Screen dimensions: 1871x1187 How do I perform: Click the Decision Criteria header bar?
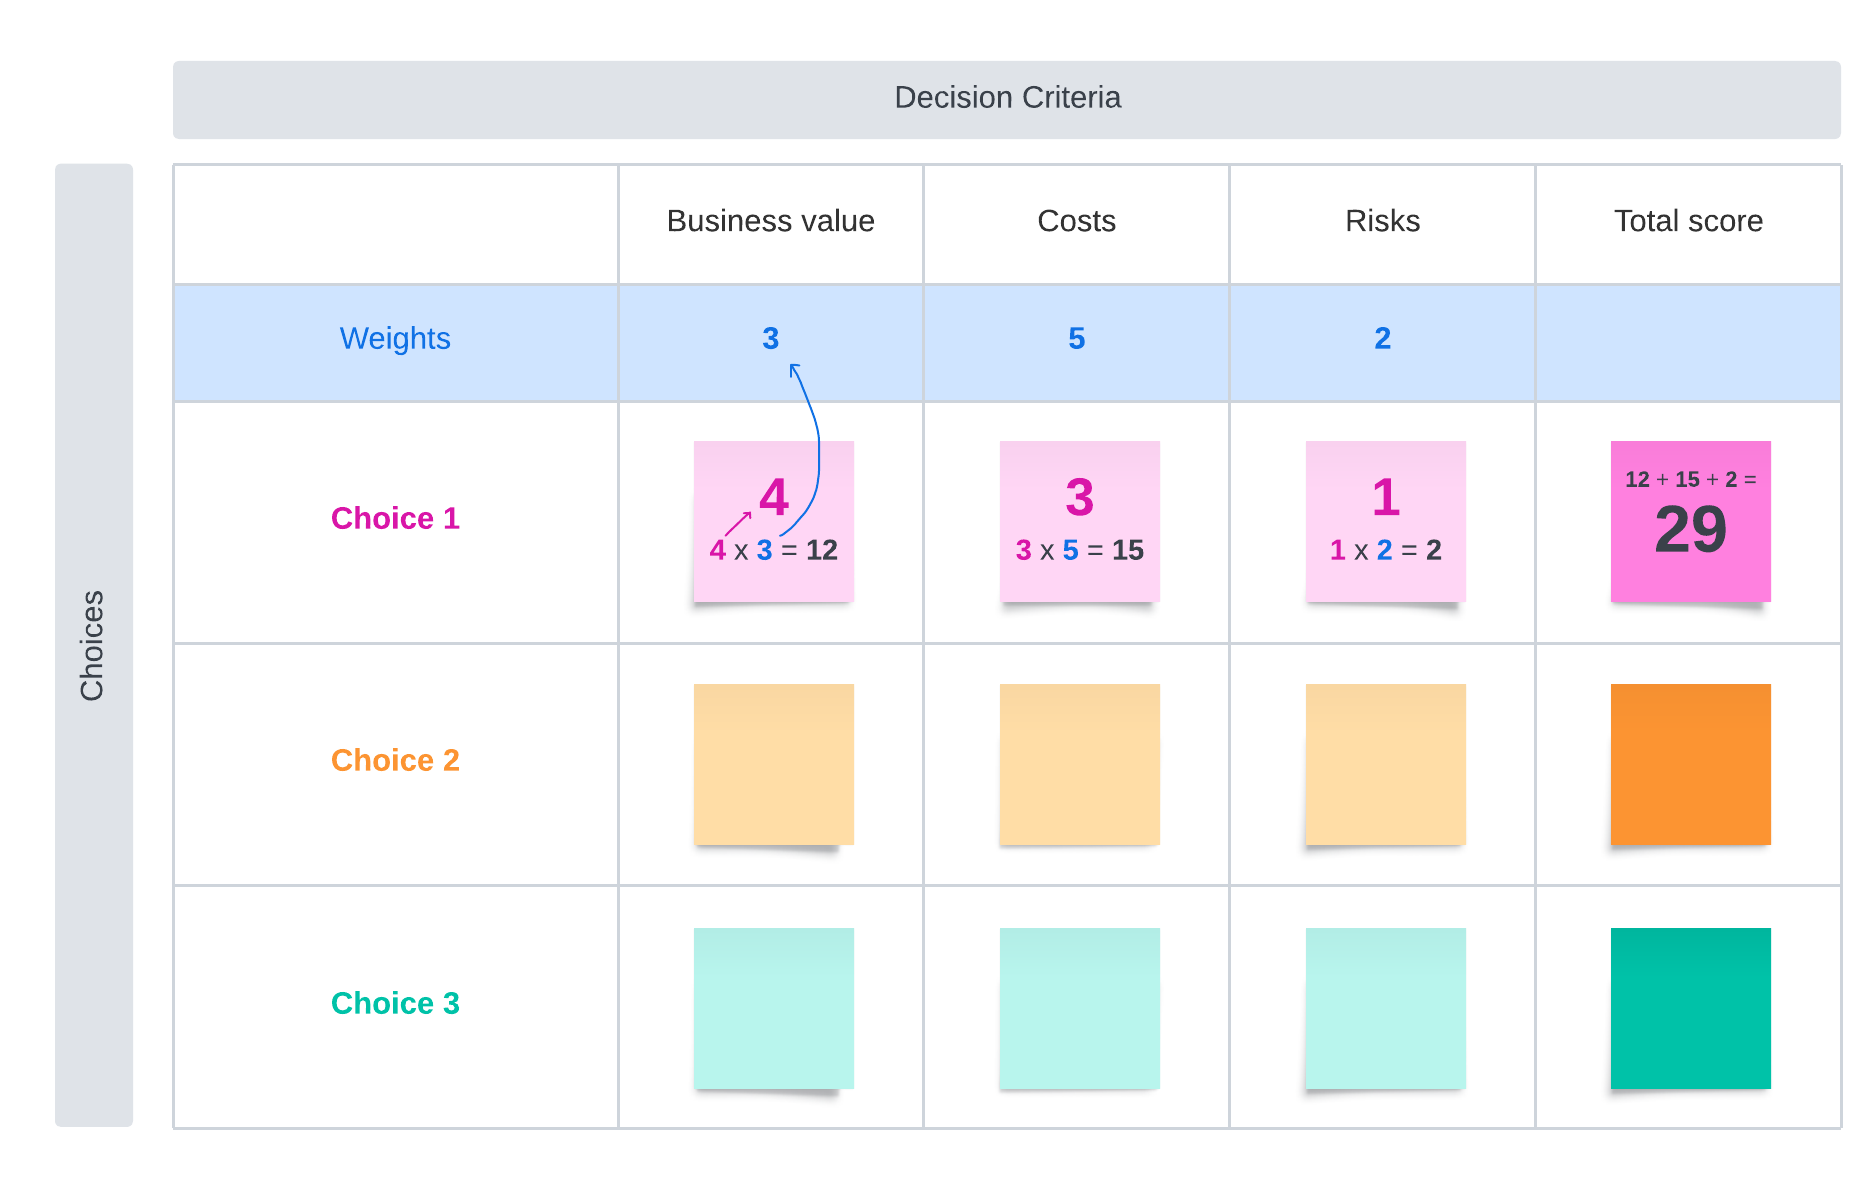tap(1006, 98)
